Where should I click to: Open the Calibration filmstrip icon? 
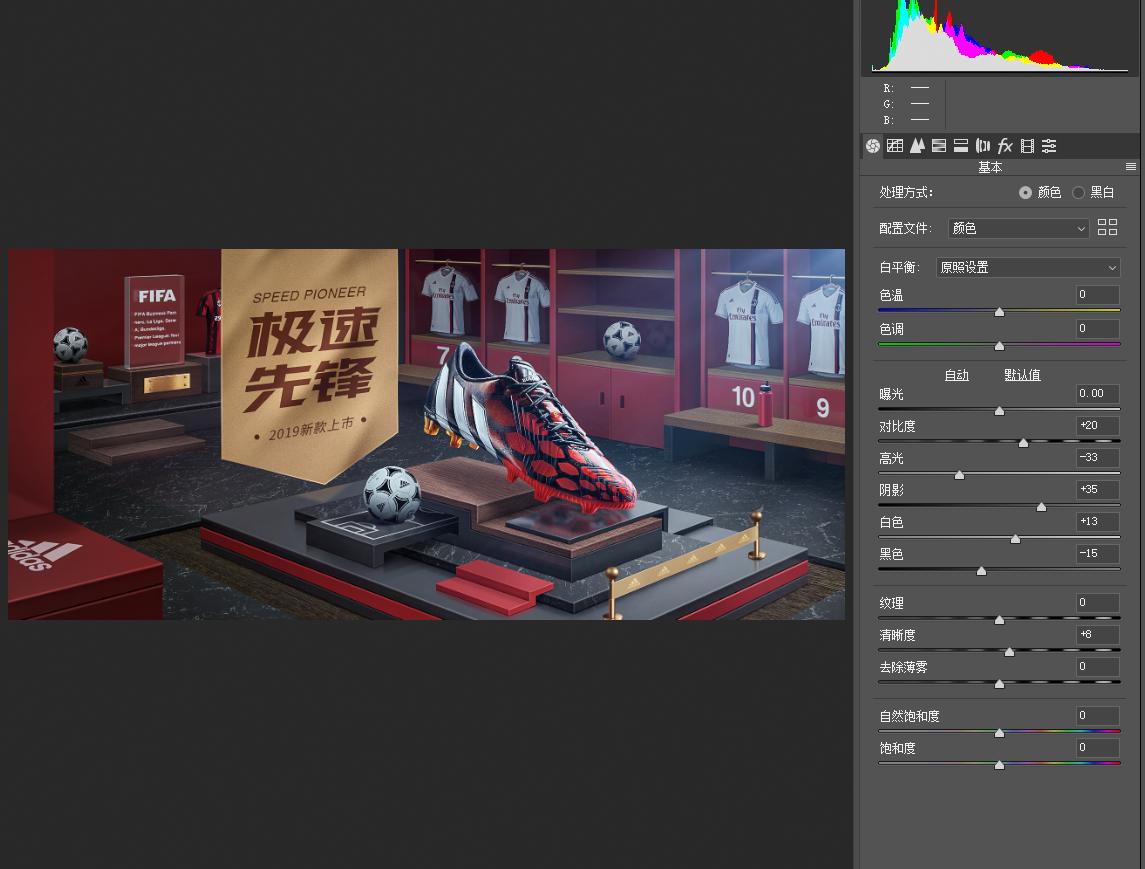coord(1027,146)
